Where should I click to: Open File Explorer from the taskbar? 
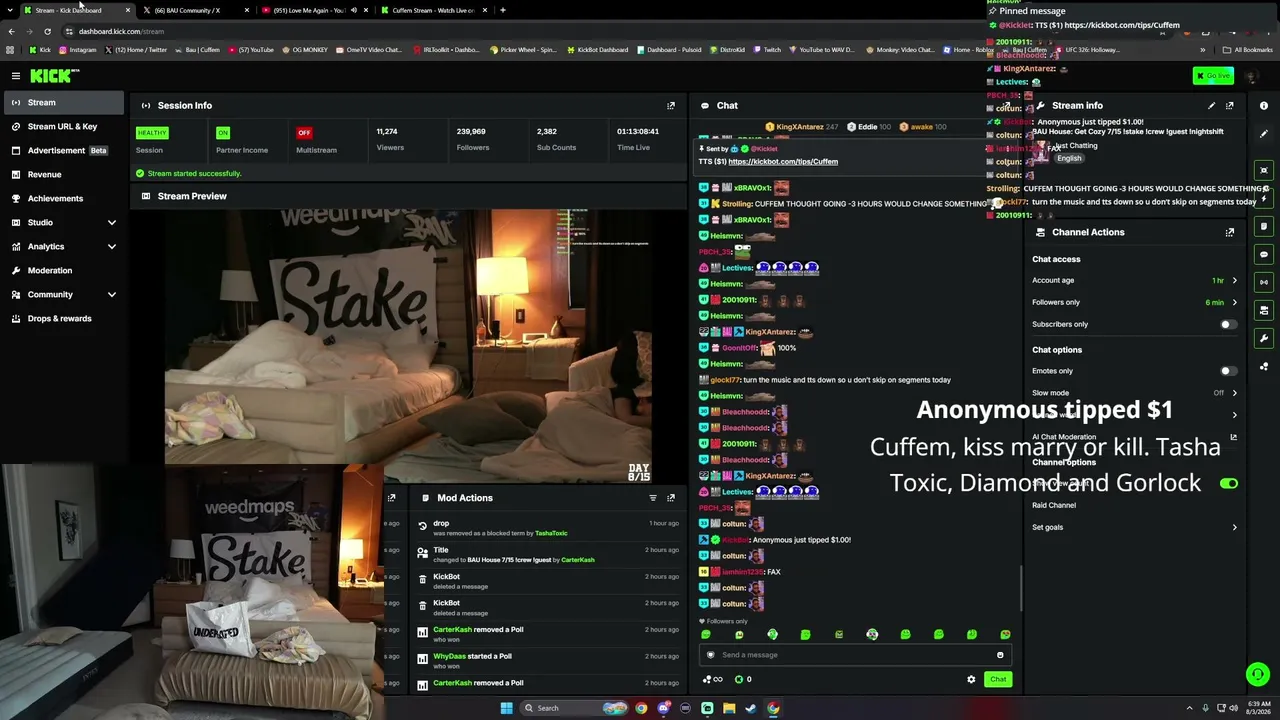pos(729,708)
